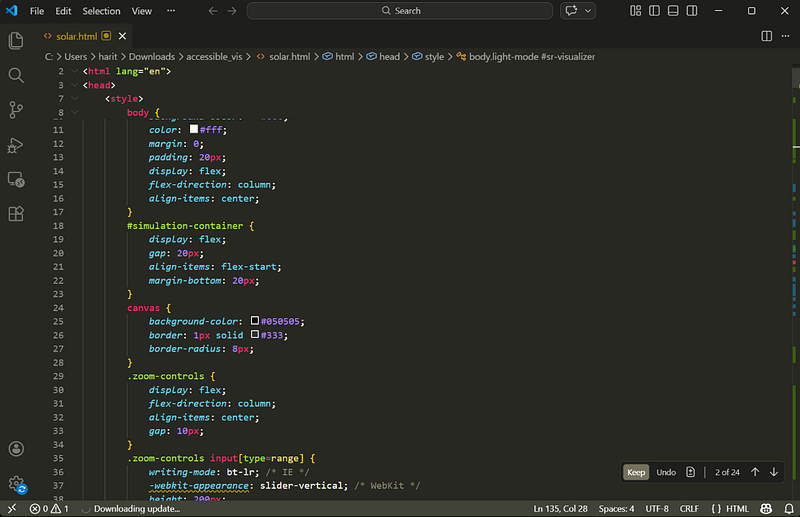This screenshot has height=517, width=800.
Task: Click the '2 of 24' change counter
Action: (x=727, y=472)
